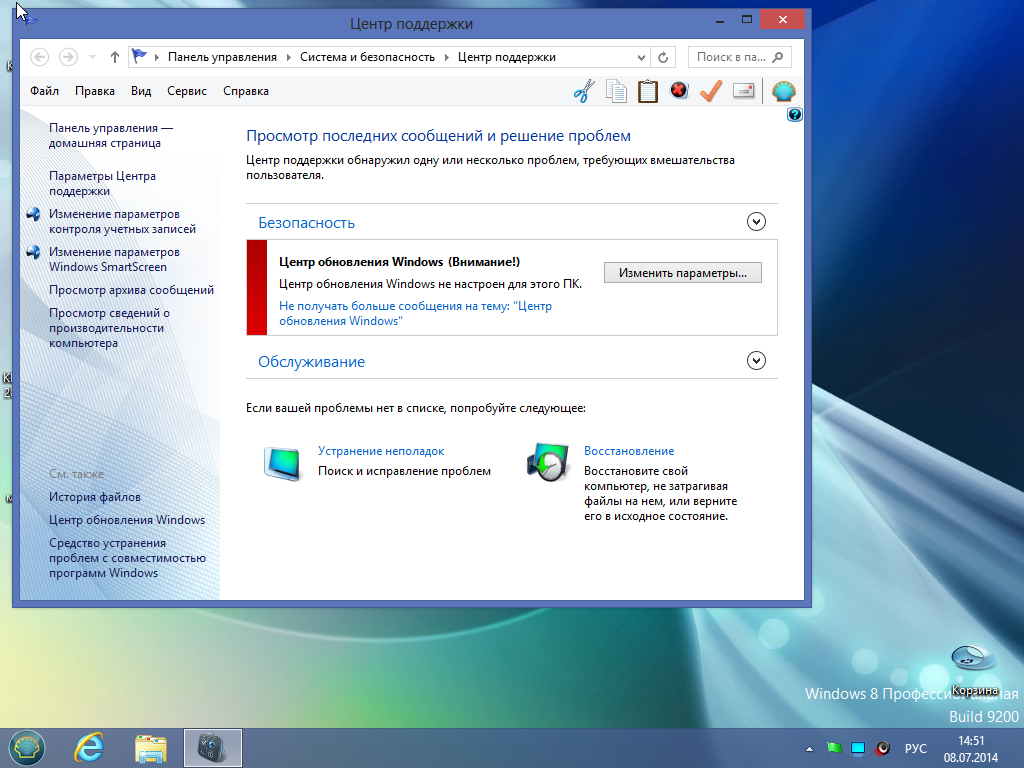Expand chevron after Система и безопасность
The image size is (1024, 768).
(447, 57)
